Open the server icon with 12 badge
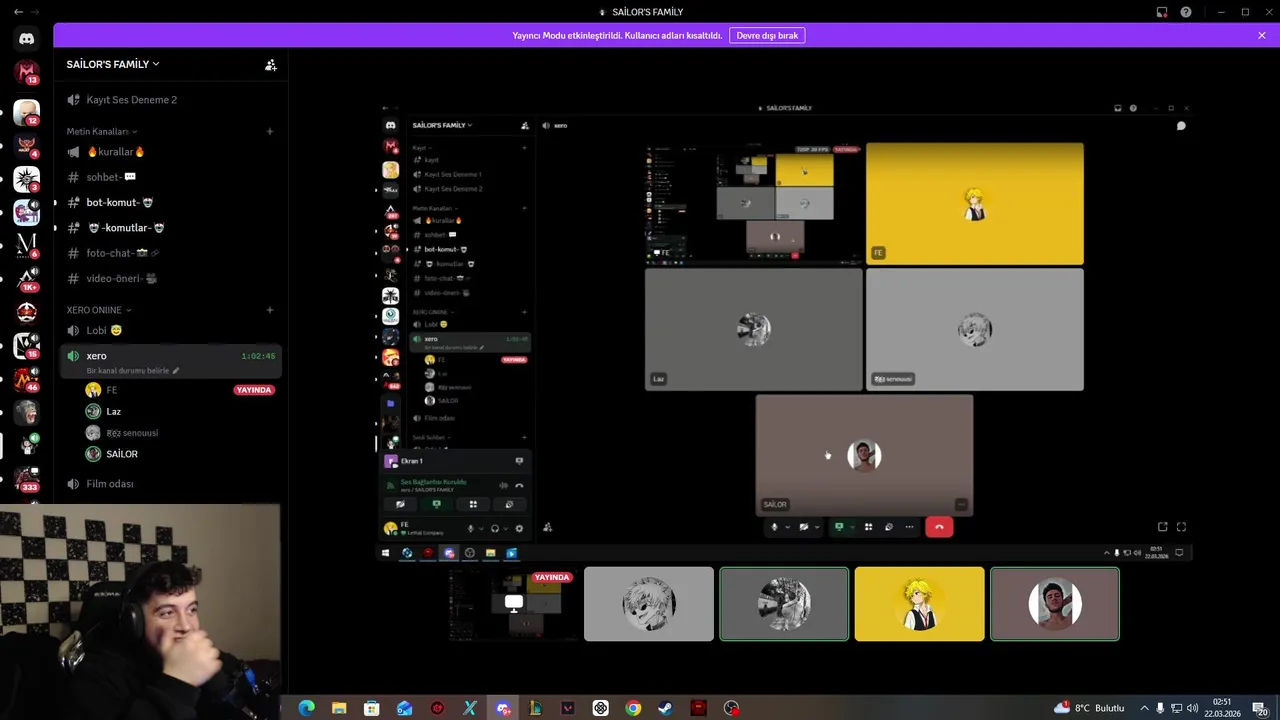Viewport: 1280px width, 720px height. (27, 113)
